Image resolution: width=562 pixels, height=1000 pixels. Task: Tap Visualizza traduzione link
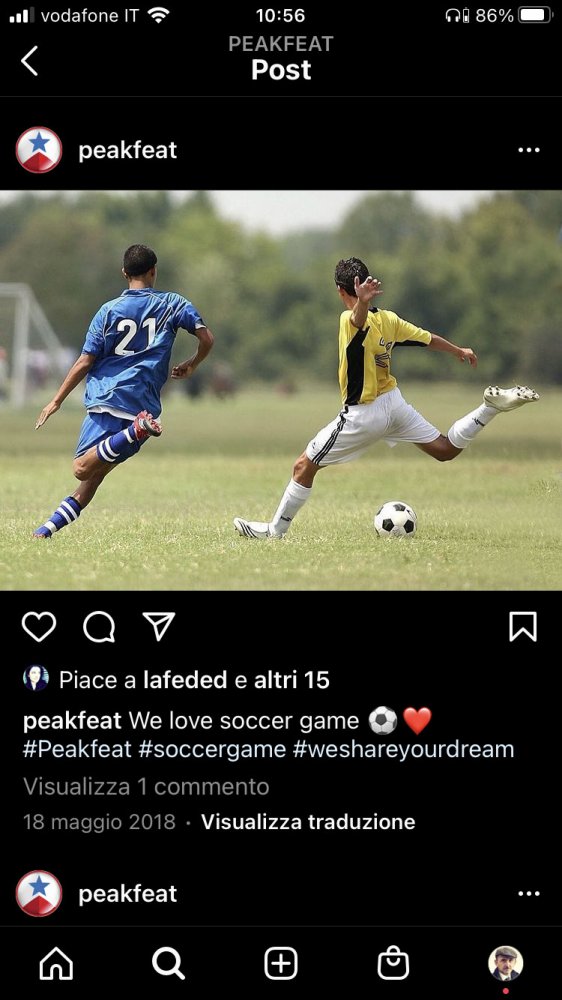(x=308, y=821)
